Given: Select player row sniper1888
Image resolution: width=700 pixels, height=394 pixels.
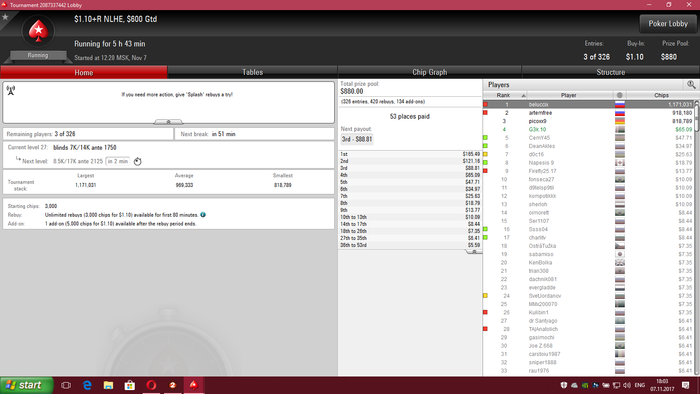Looking at the screenshot, I should pos(588,362).
